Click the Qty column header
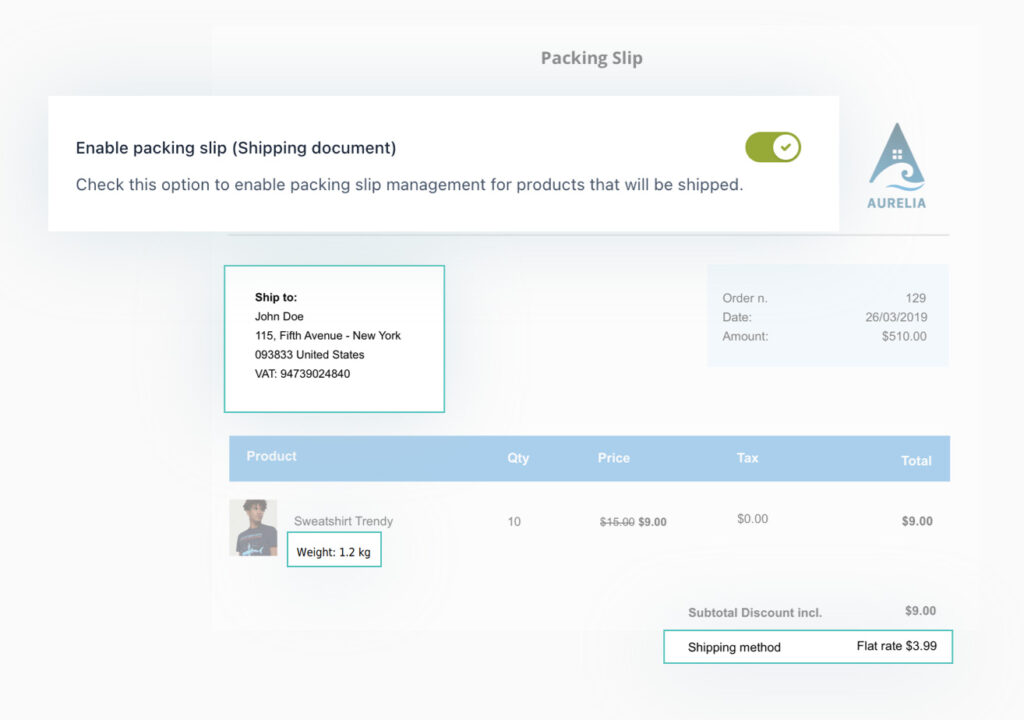Screen dimensions: 1024x720 (518, 458)
